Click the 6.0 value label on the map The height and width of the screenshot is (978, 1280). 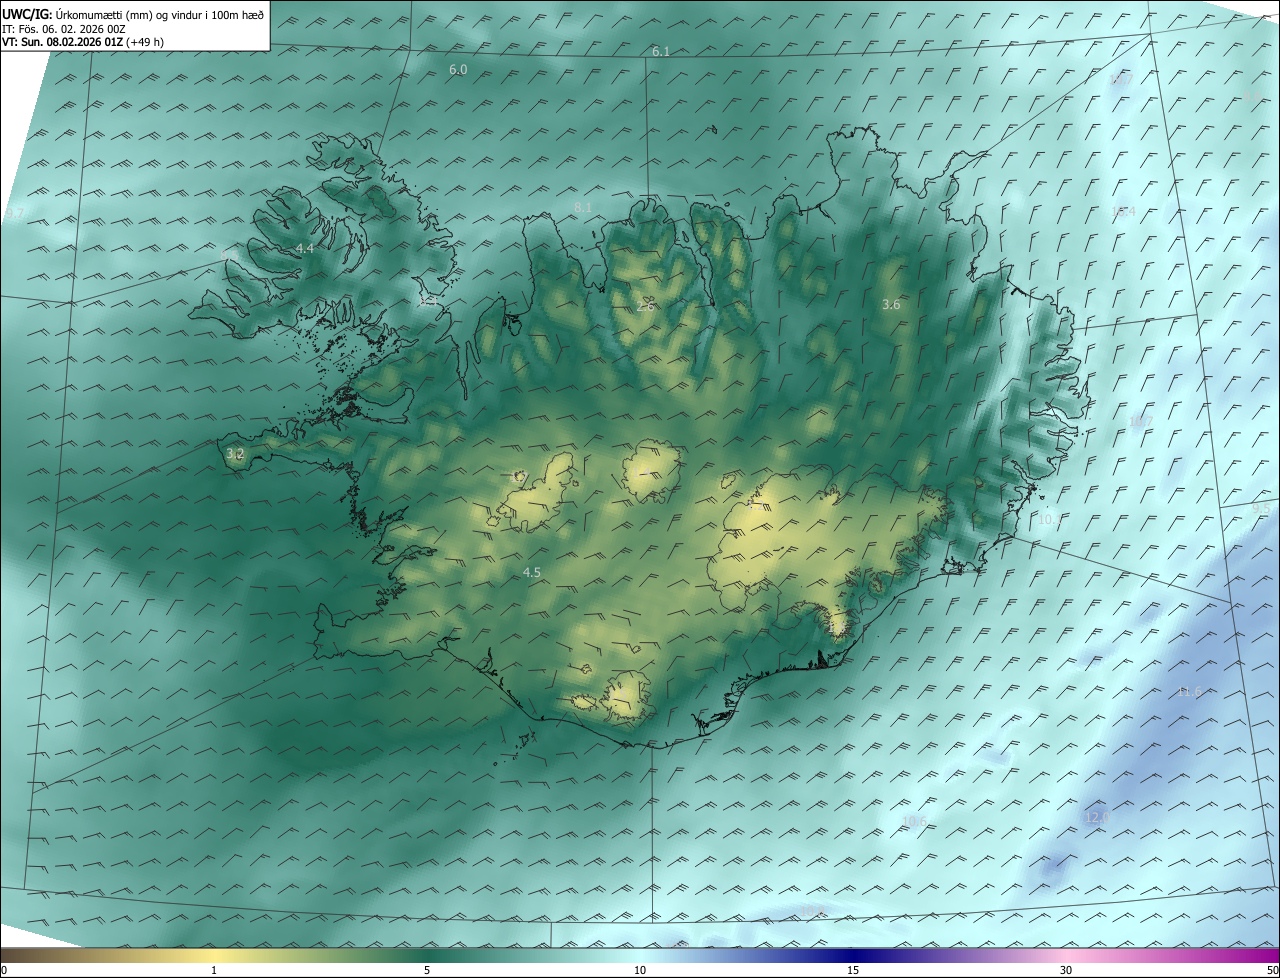[458, 69]
